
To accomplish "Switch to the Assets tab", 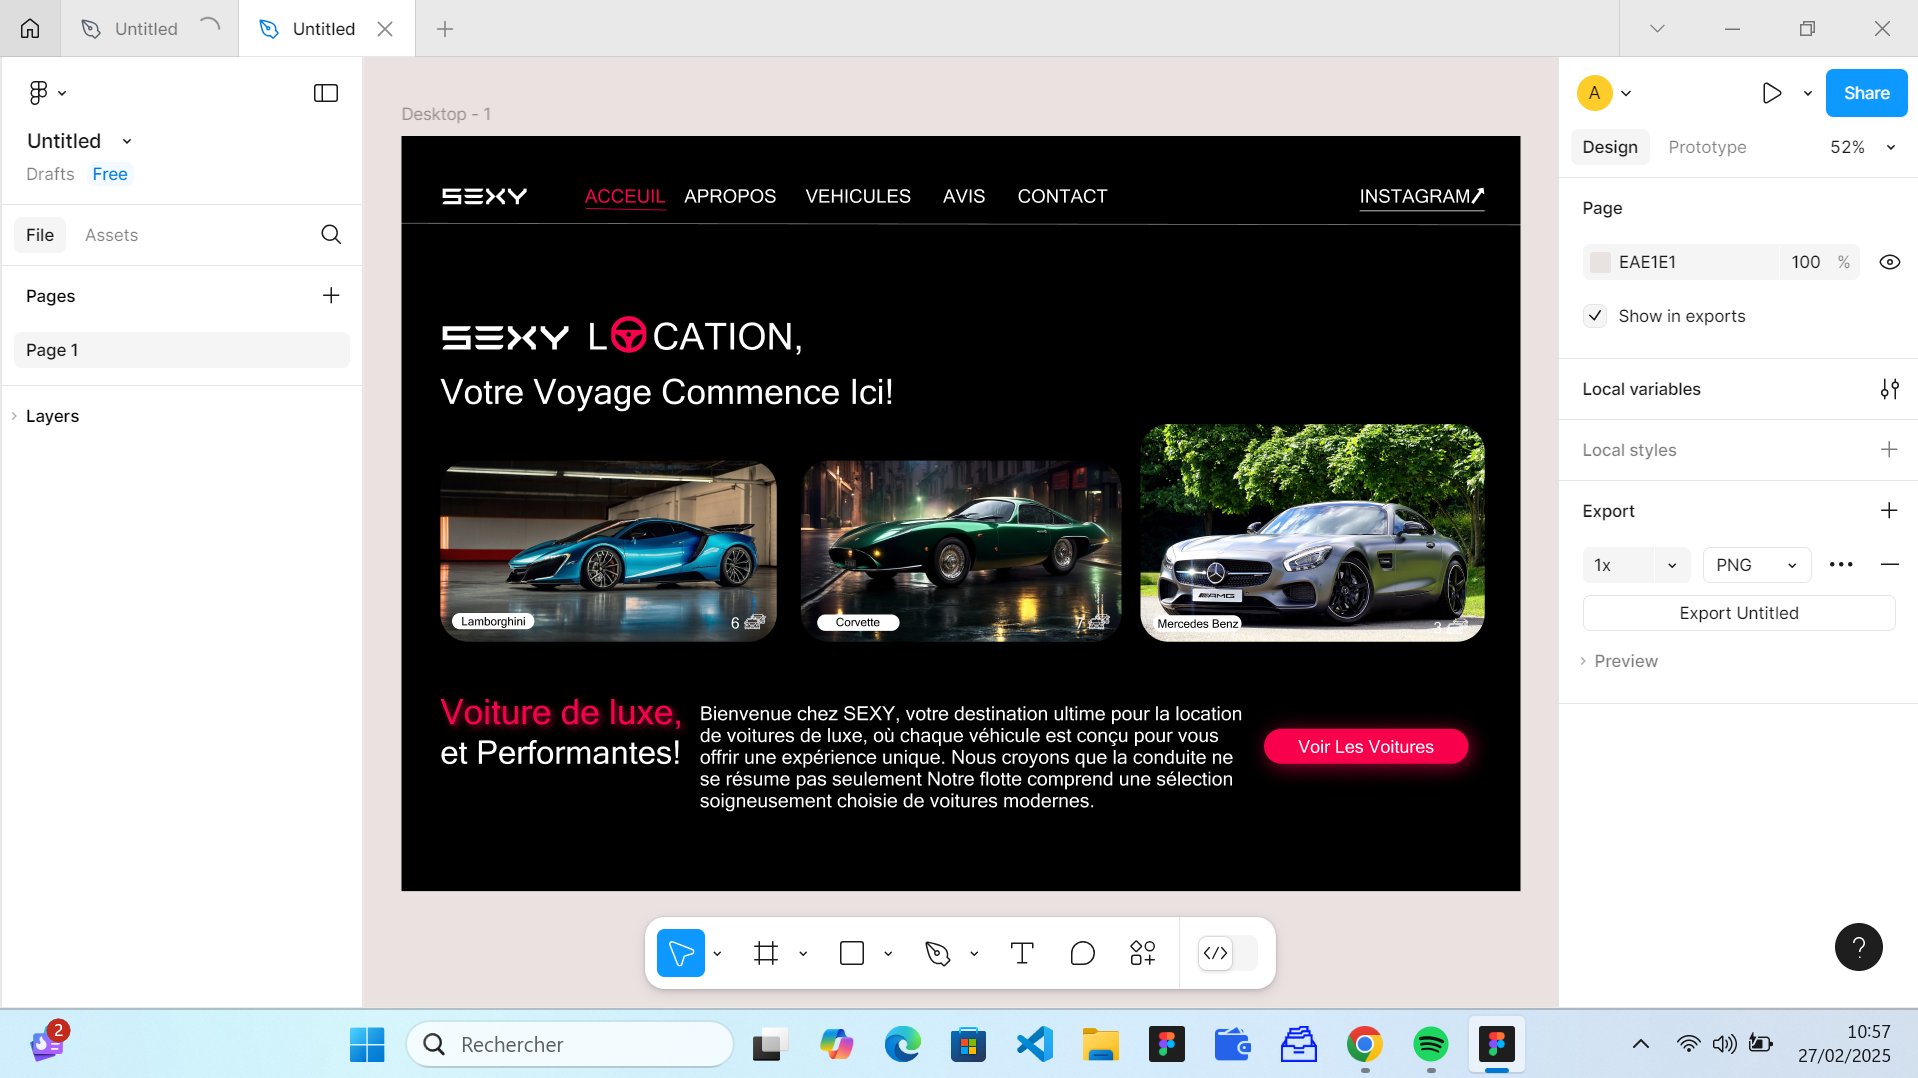I will (x=111, y=235).
